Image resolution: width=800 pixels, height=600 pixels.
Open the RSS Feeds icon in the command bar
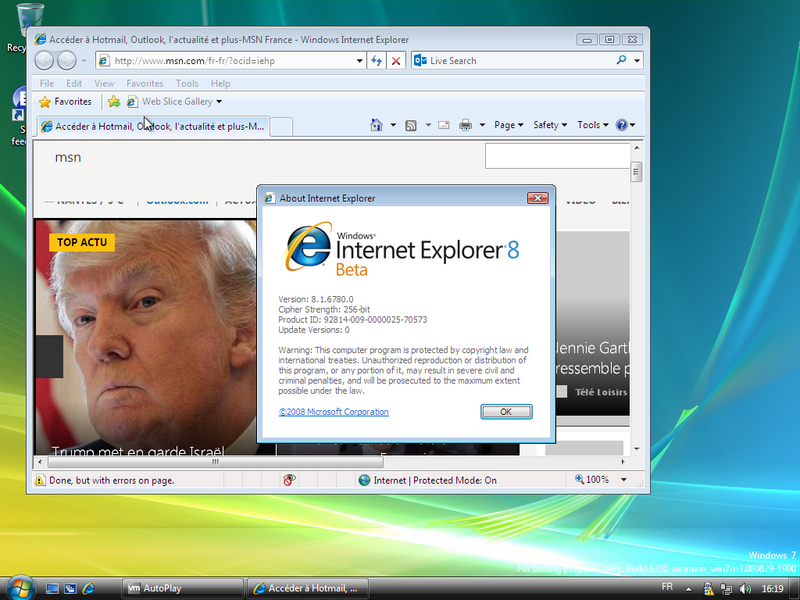410,125
